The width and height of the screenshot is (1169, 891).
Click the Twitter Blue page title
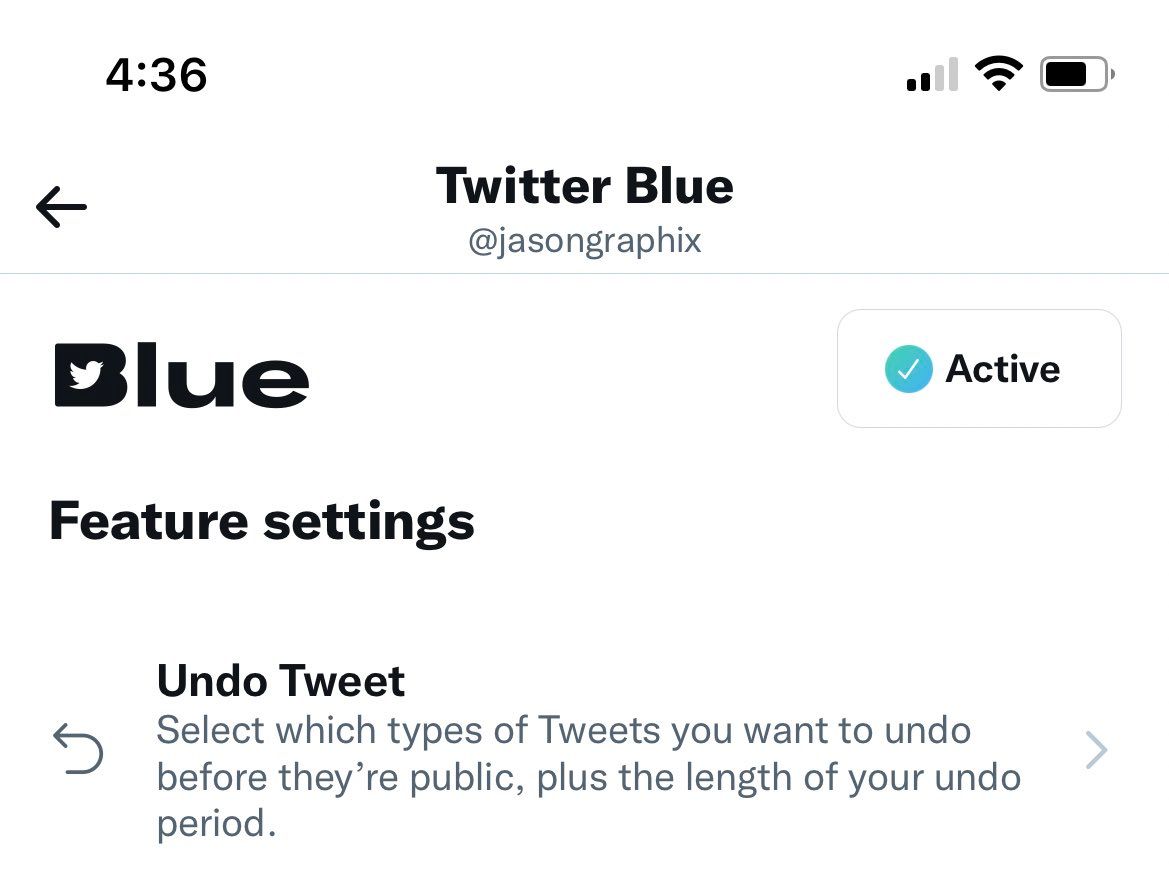click(585, 186)
